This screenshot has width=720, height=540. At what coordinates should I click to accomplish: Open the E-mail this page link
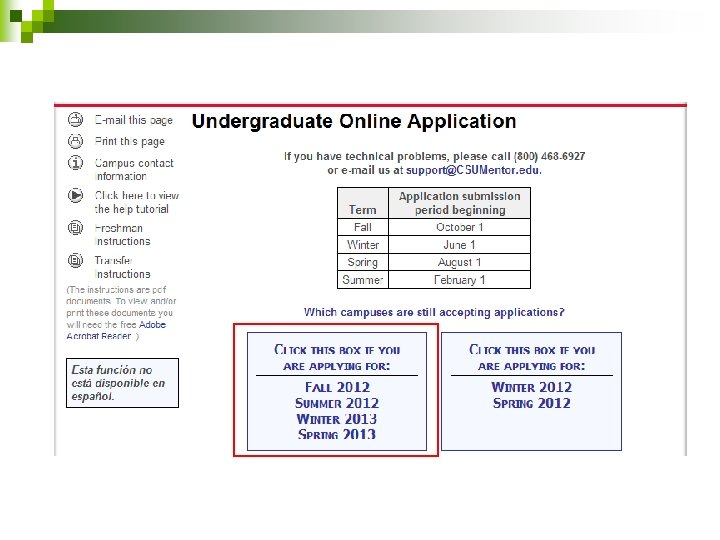pyautogui.click(x=134, y=120)
